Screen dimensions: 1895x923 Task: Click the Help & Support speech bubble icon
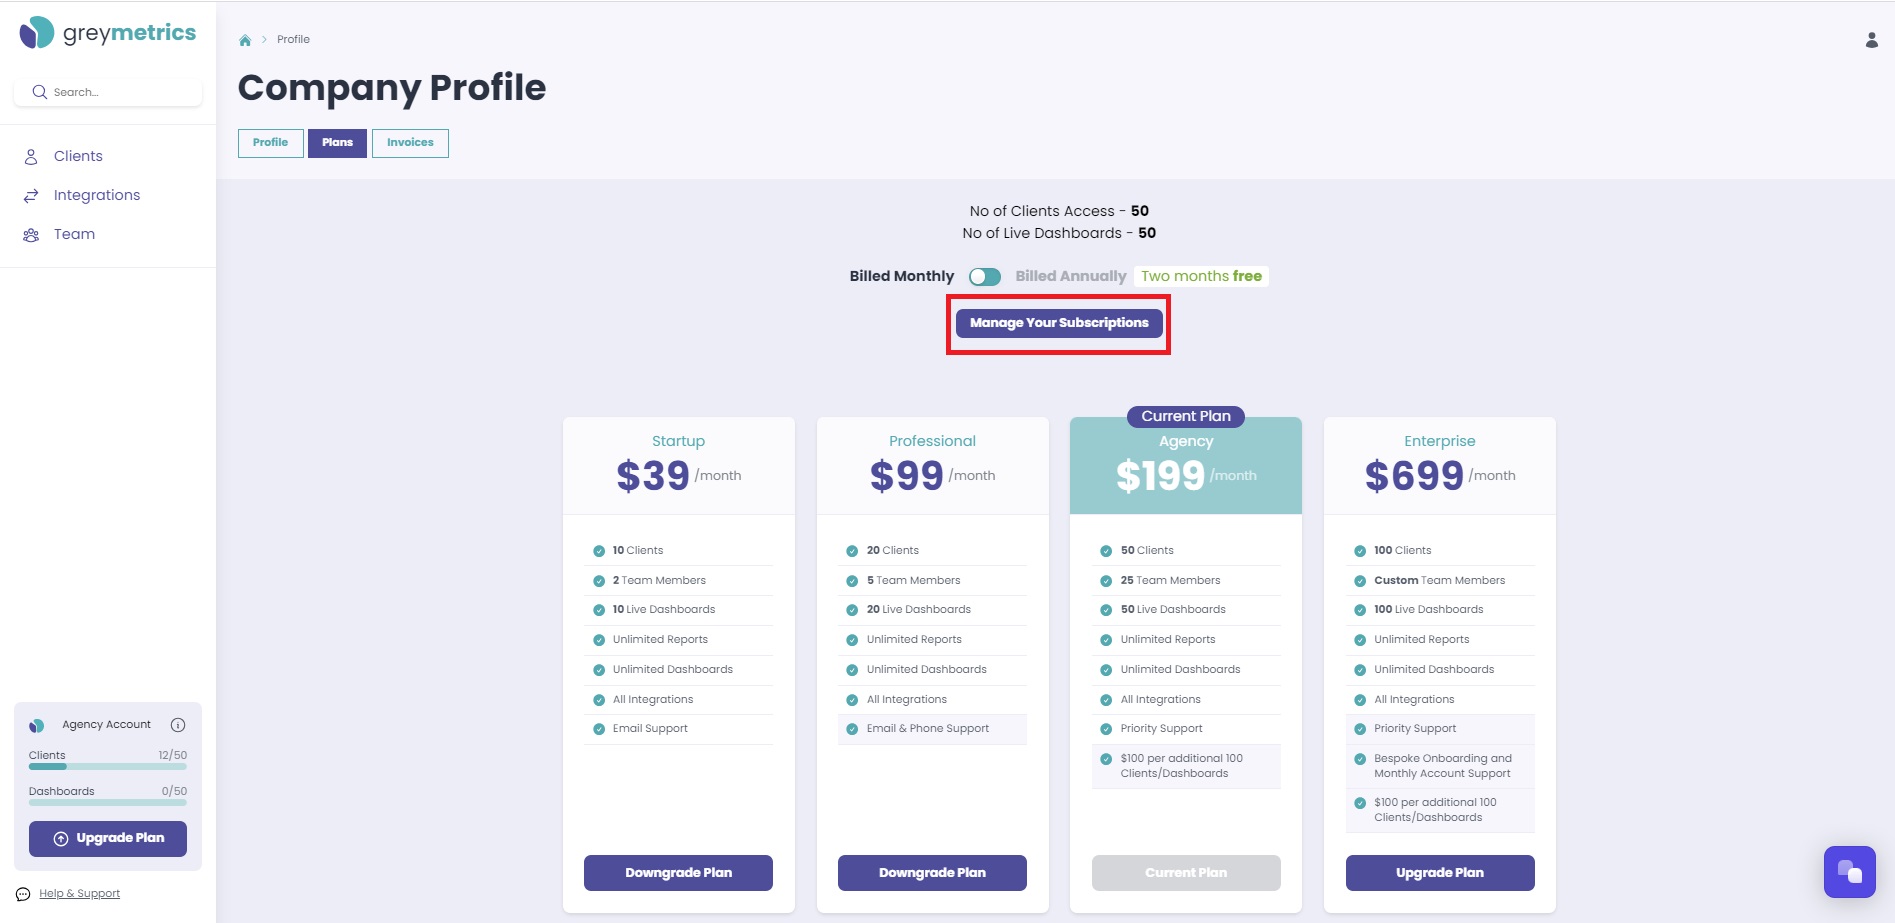(x=23, y=894)
